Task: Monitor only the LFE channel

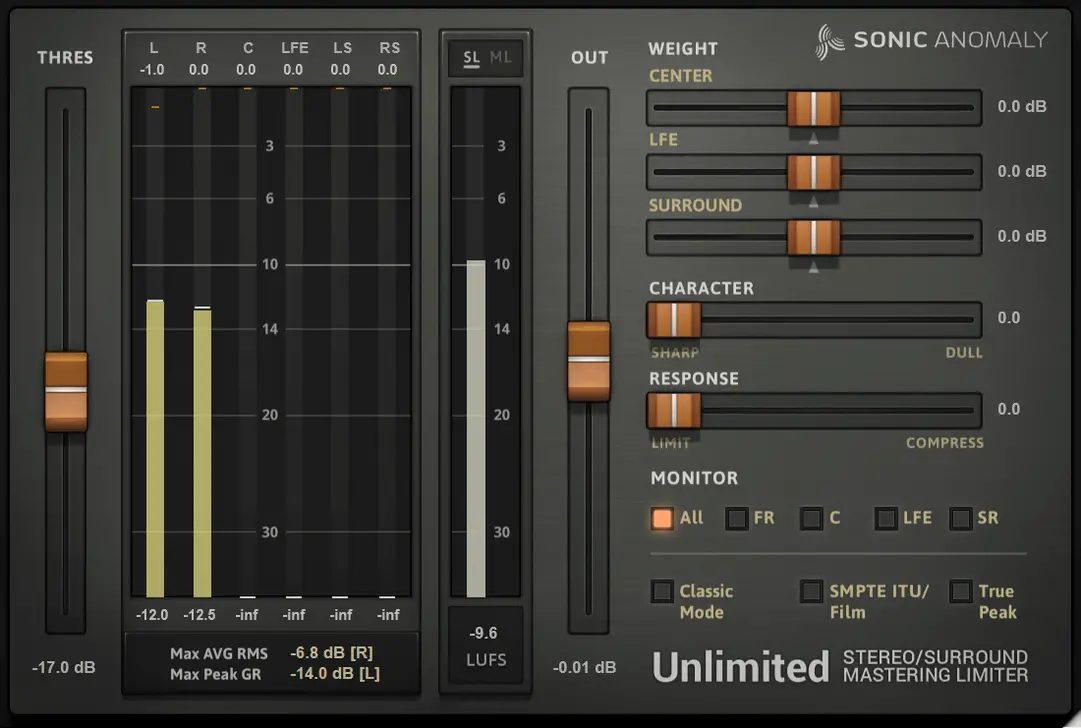Action: [884, 519]
